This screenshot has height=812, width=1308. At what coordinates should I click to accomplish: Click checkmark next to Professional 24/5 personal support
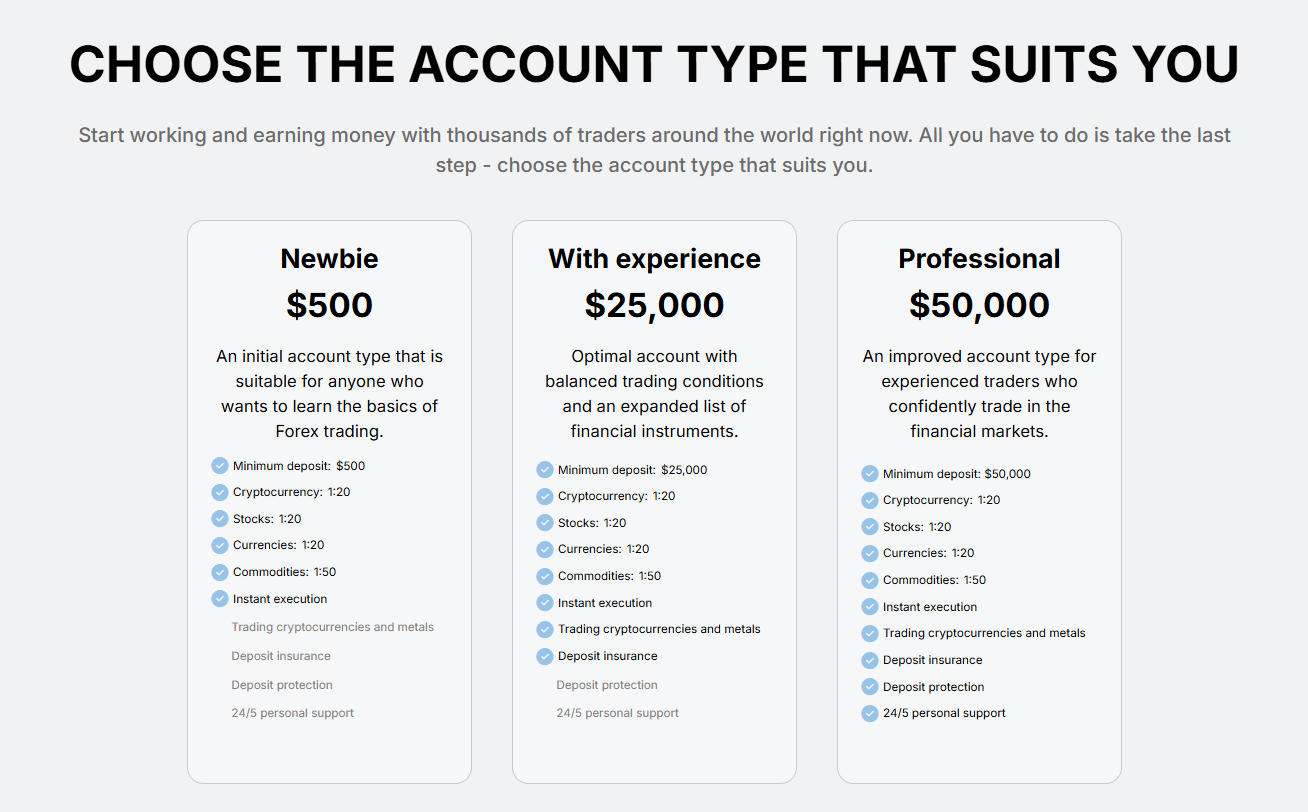point(870,713)
